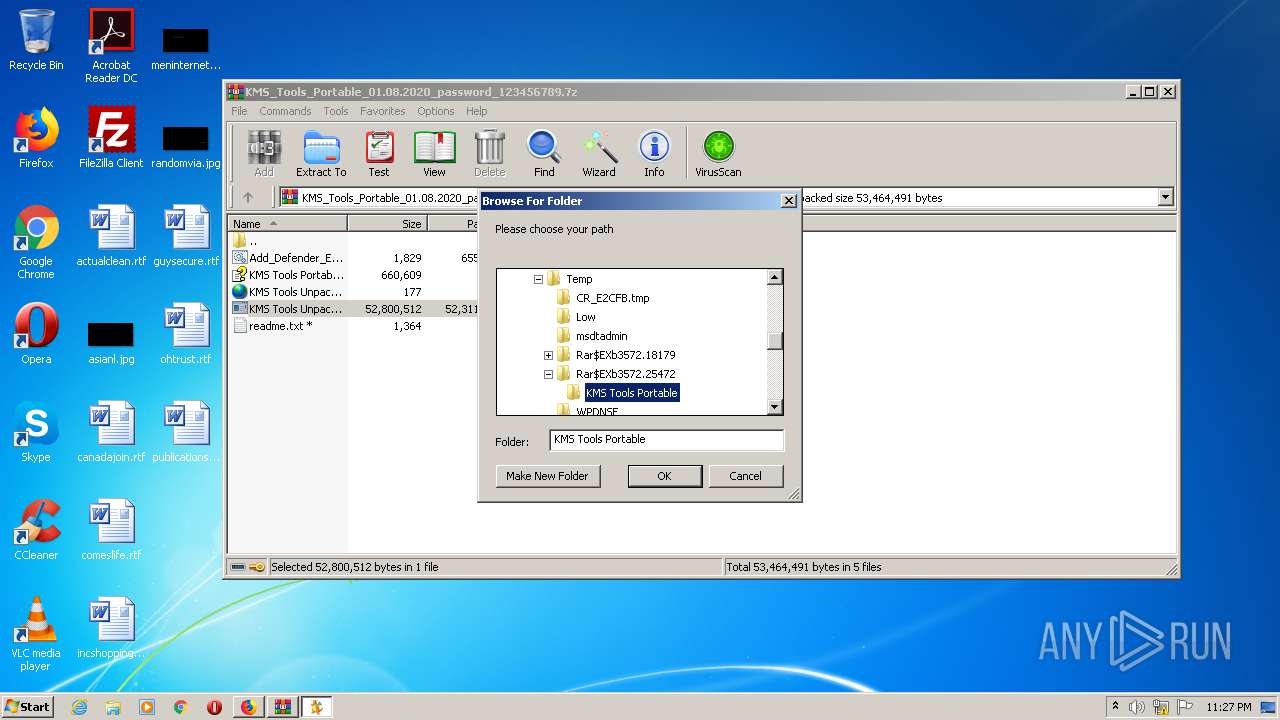Open Opera desktop shortcut
The width and height of the screenshot is (1280, 720).
tap(36, 334)
